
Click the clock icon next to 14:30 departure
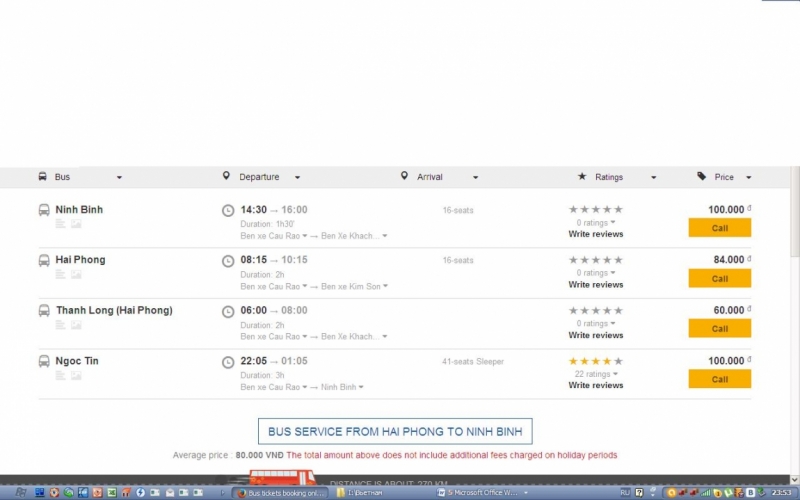(228, 210)
